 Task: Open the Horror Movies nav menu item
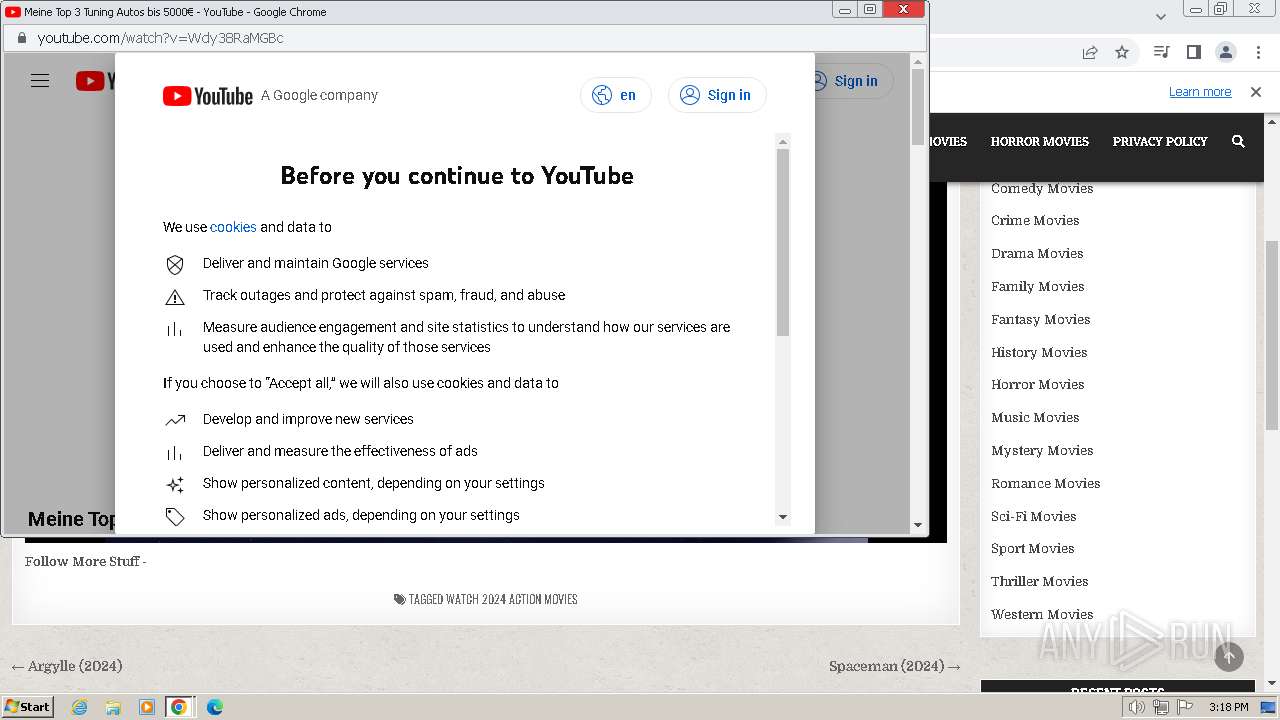coord(1040,142)
